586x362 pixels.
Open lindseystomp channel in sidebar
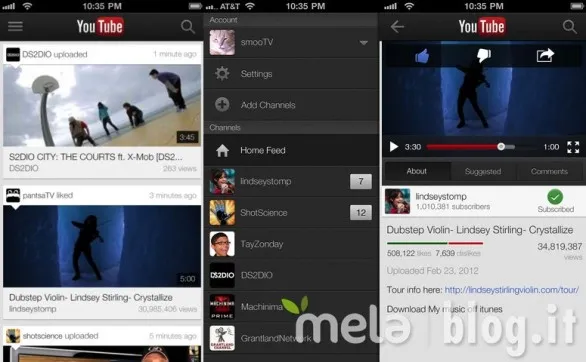pos(291,182)
